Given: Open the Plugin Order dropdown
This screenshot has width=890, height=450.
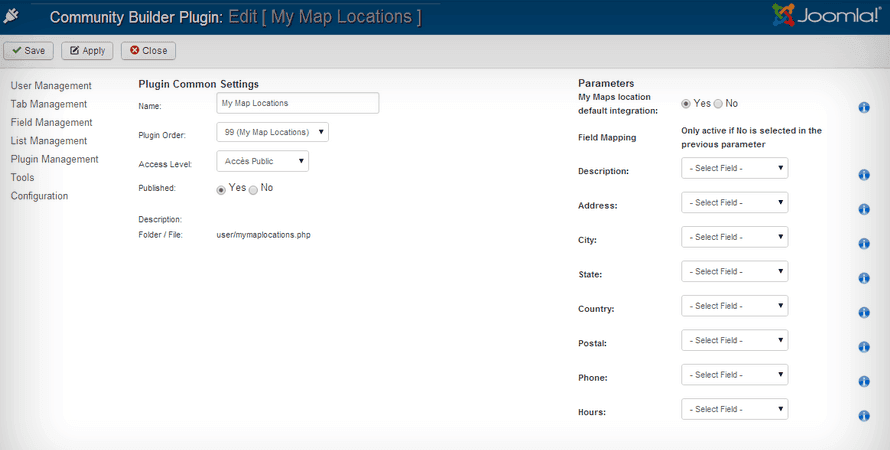Looking at the screenshot, I should point(272,132).
